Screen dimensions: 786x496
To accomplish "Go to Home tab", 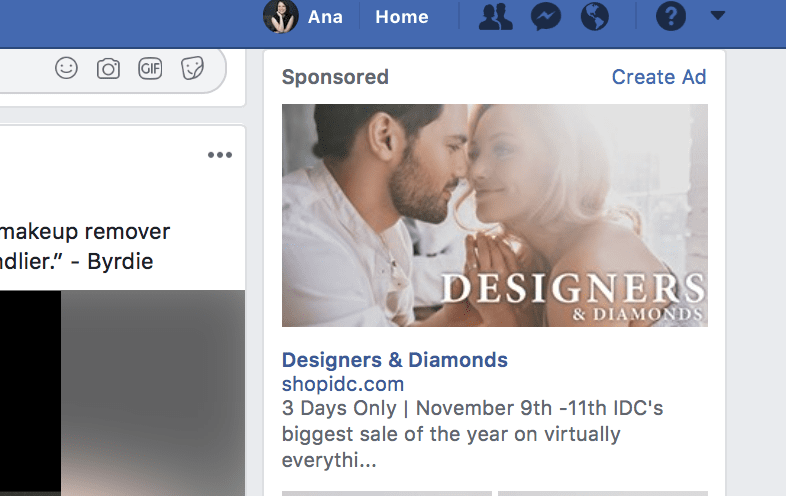I will (x=402, y=17).
